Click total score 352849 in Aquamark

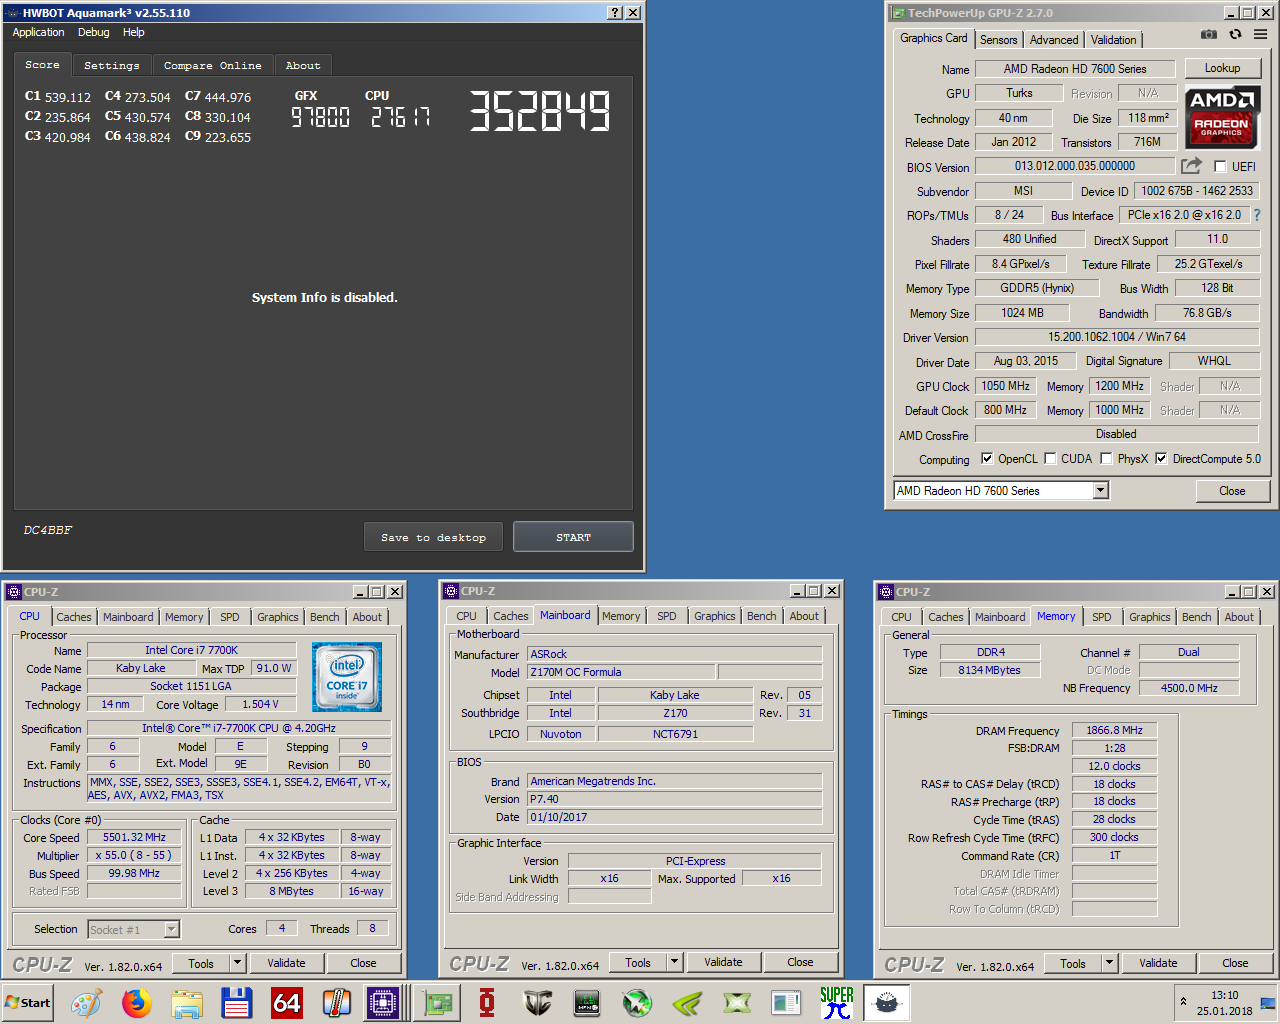[x=540, y=110]
